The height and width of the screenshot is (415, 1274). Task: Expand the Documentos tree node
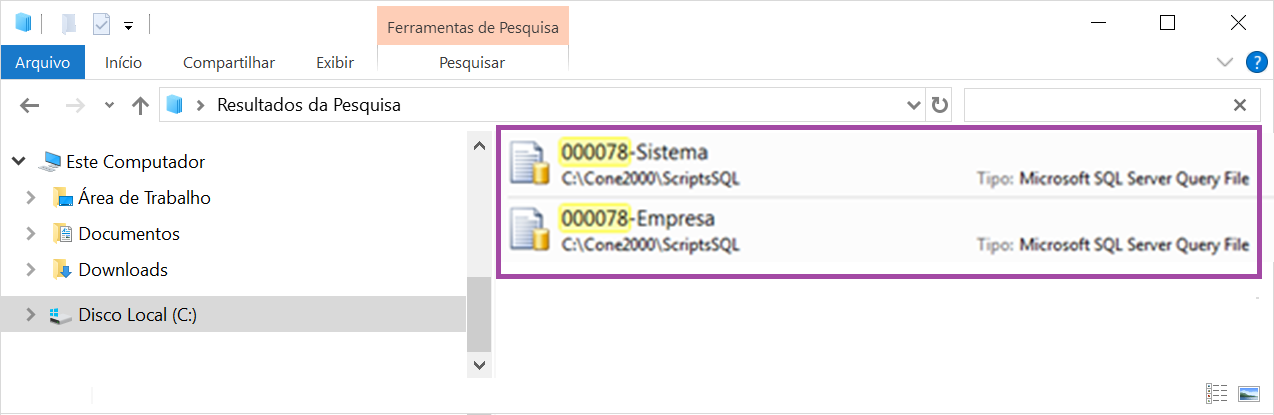pos(32,234)
